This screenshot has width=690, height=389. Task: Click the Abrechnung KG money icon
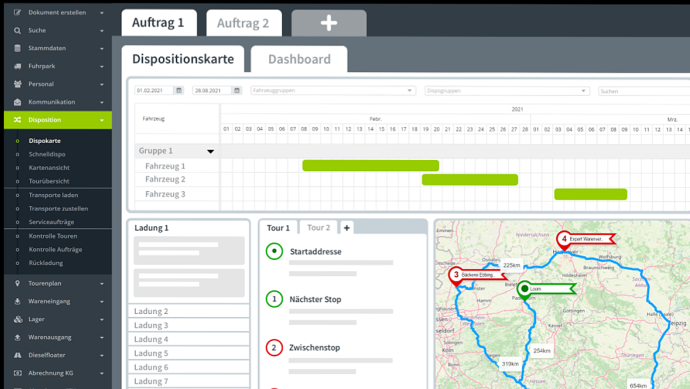coord(17,373)
